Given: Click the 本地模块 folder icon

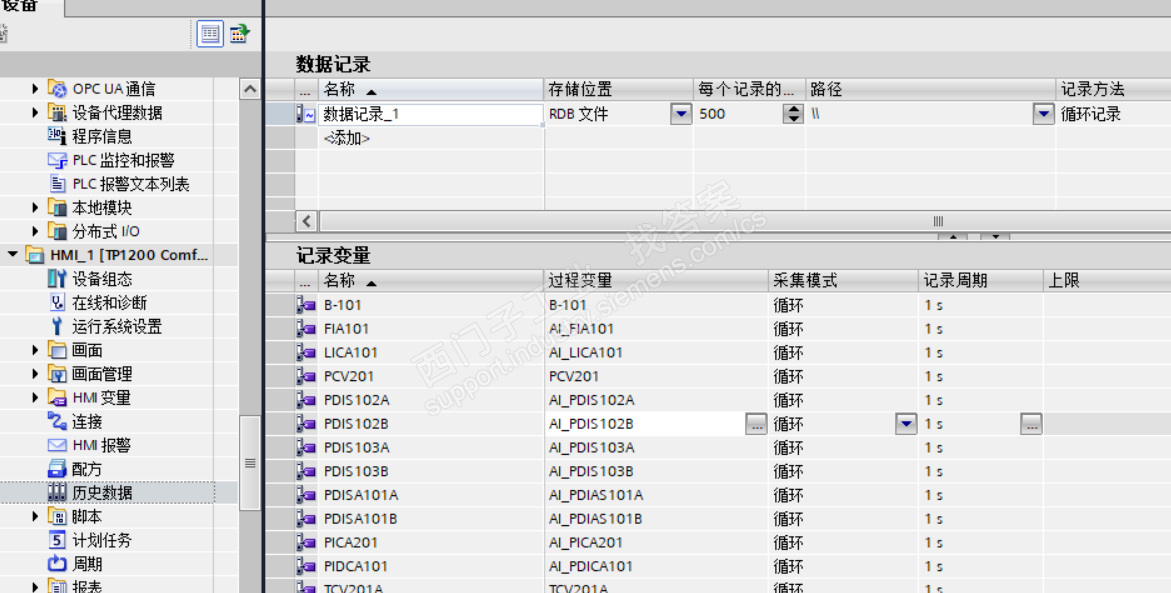Looking at the screenshot, I should [x=58, y=208].
